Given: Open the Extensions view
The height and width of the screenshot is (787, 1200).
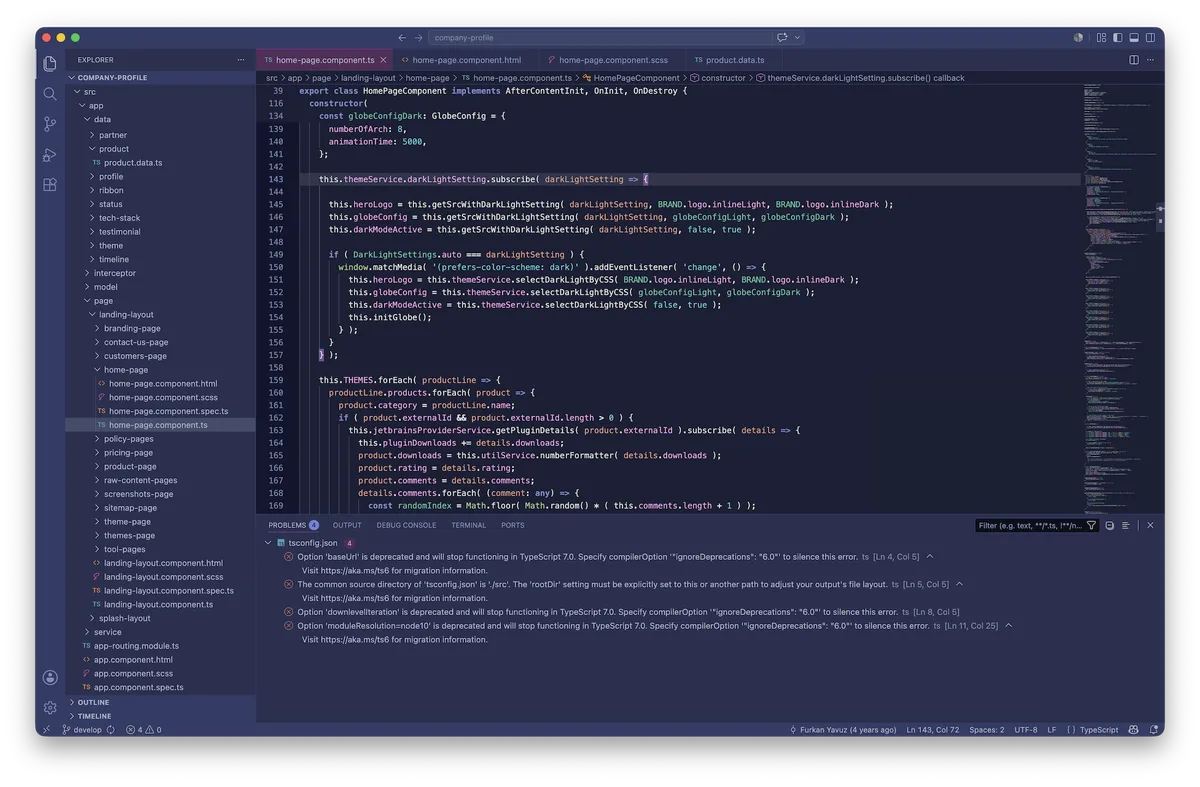Looking at the screenshot, I should (50, 185).
